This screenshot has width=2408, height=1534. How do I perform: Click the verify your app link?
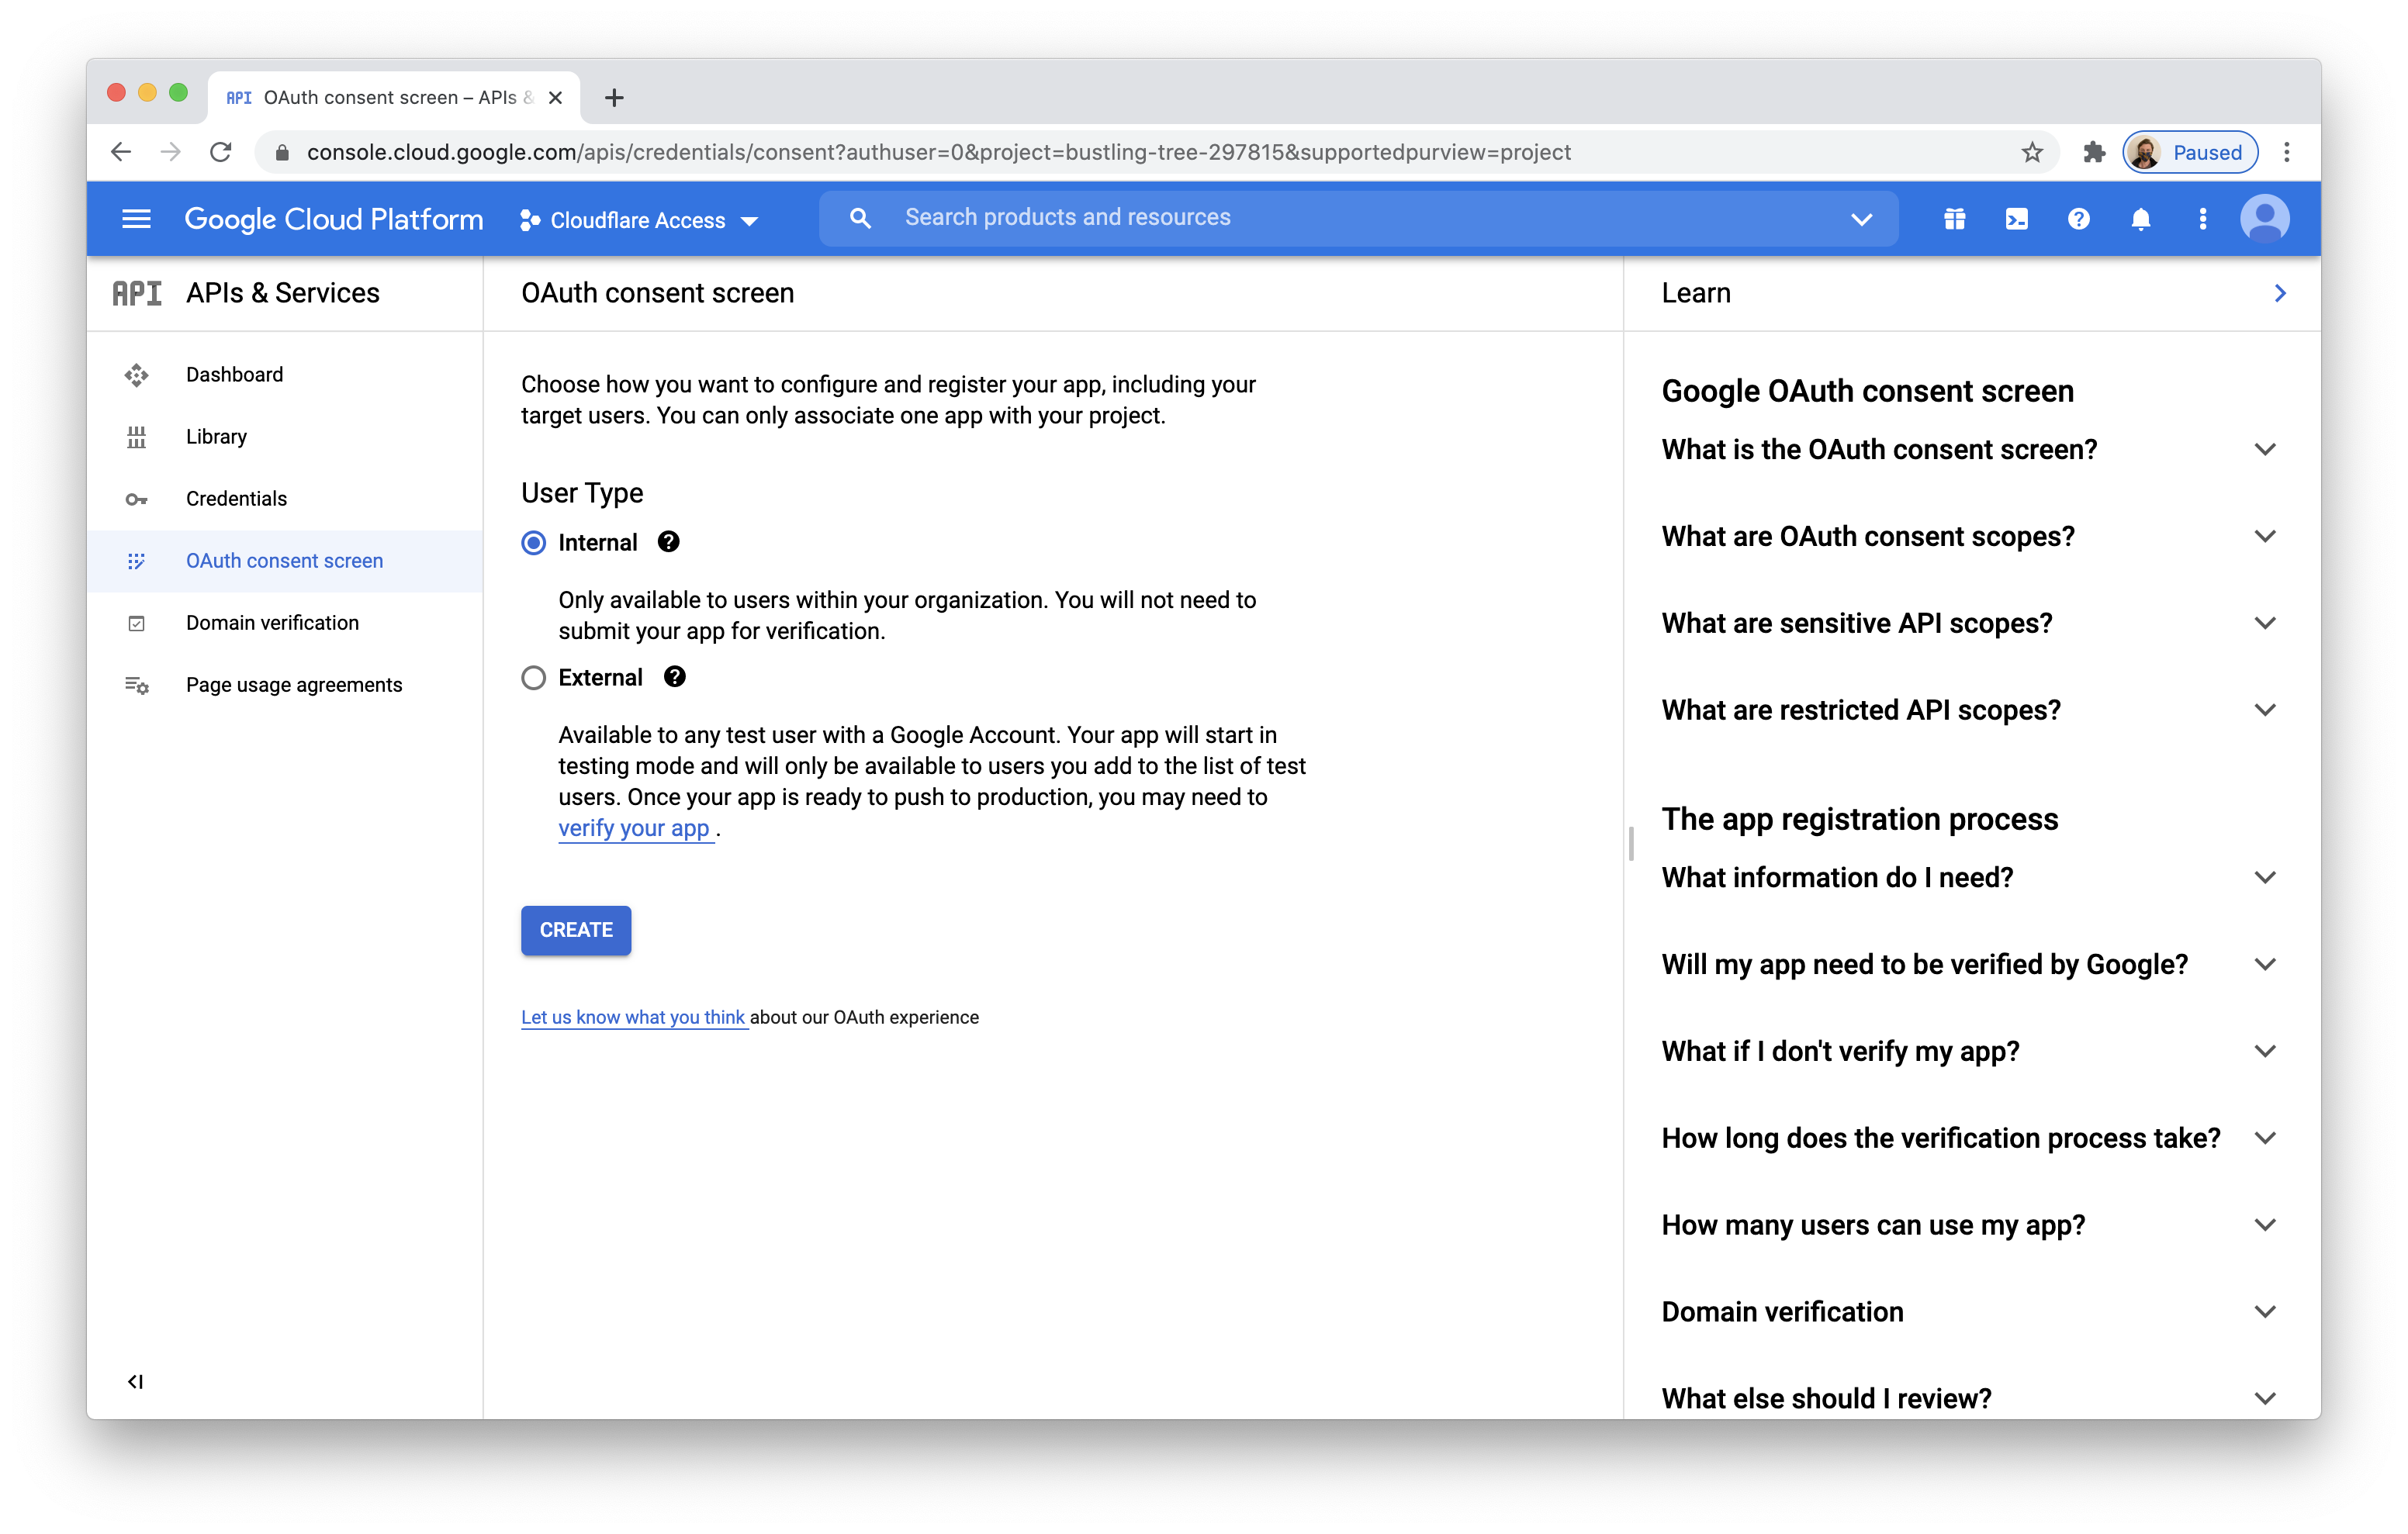[x=634, y=827]
